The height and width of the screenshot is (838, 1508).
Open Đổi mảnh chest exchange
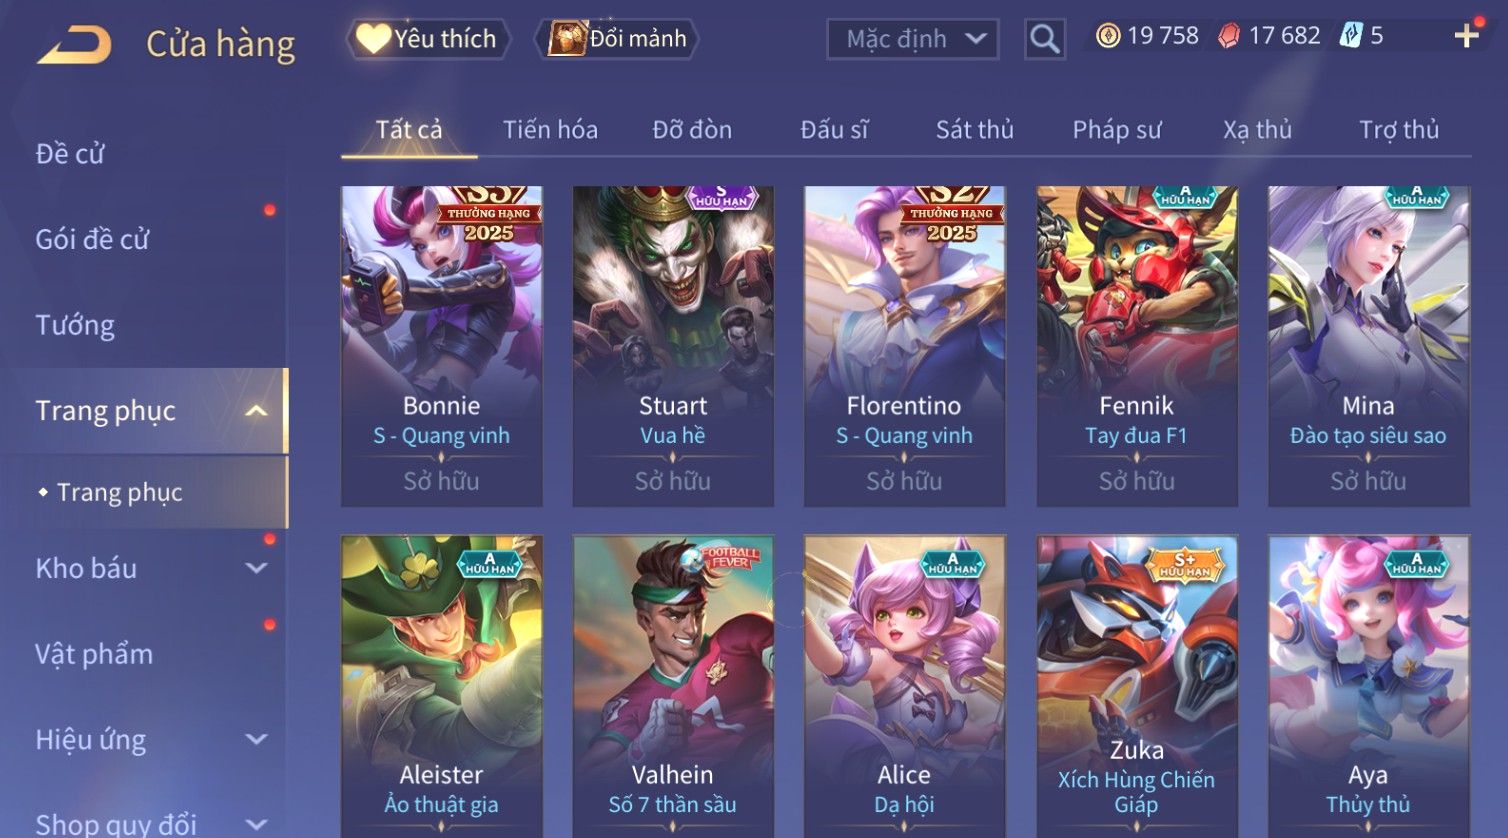615,39
